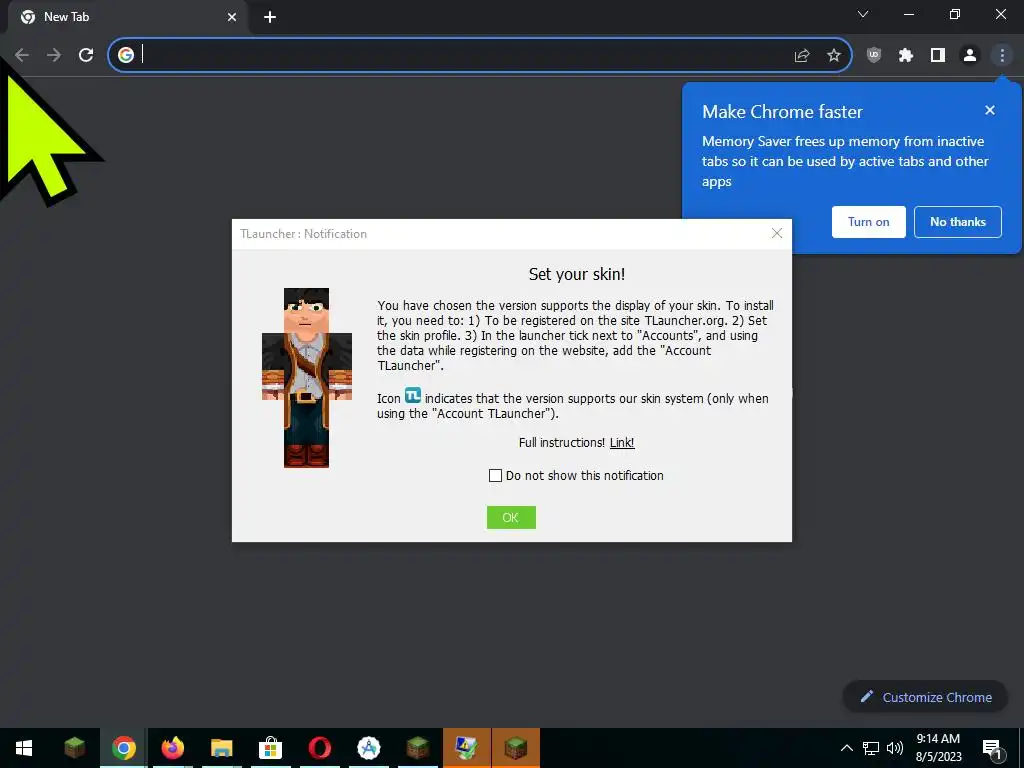Image resolution: width=1024 pixels, height=768 pixels.
Task: Open network settings from the tray
Action: 871,748
